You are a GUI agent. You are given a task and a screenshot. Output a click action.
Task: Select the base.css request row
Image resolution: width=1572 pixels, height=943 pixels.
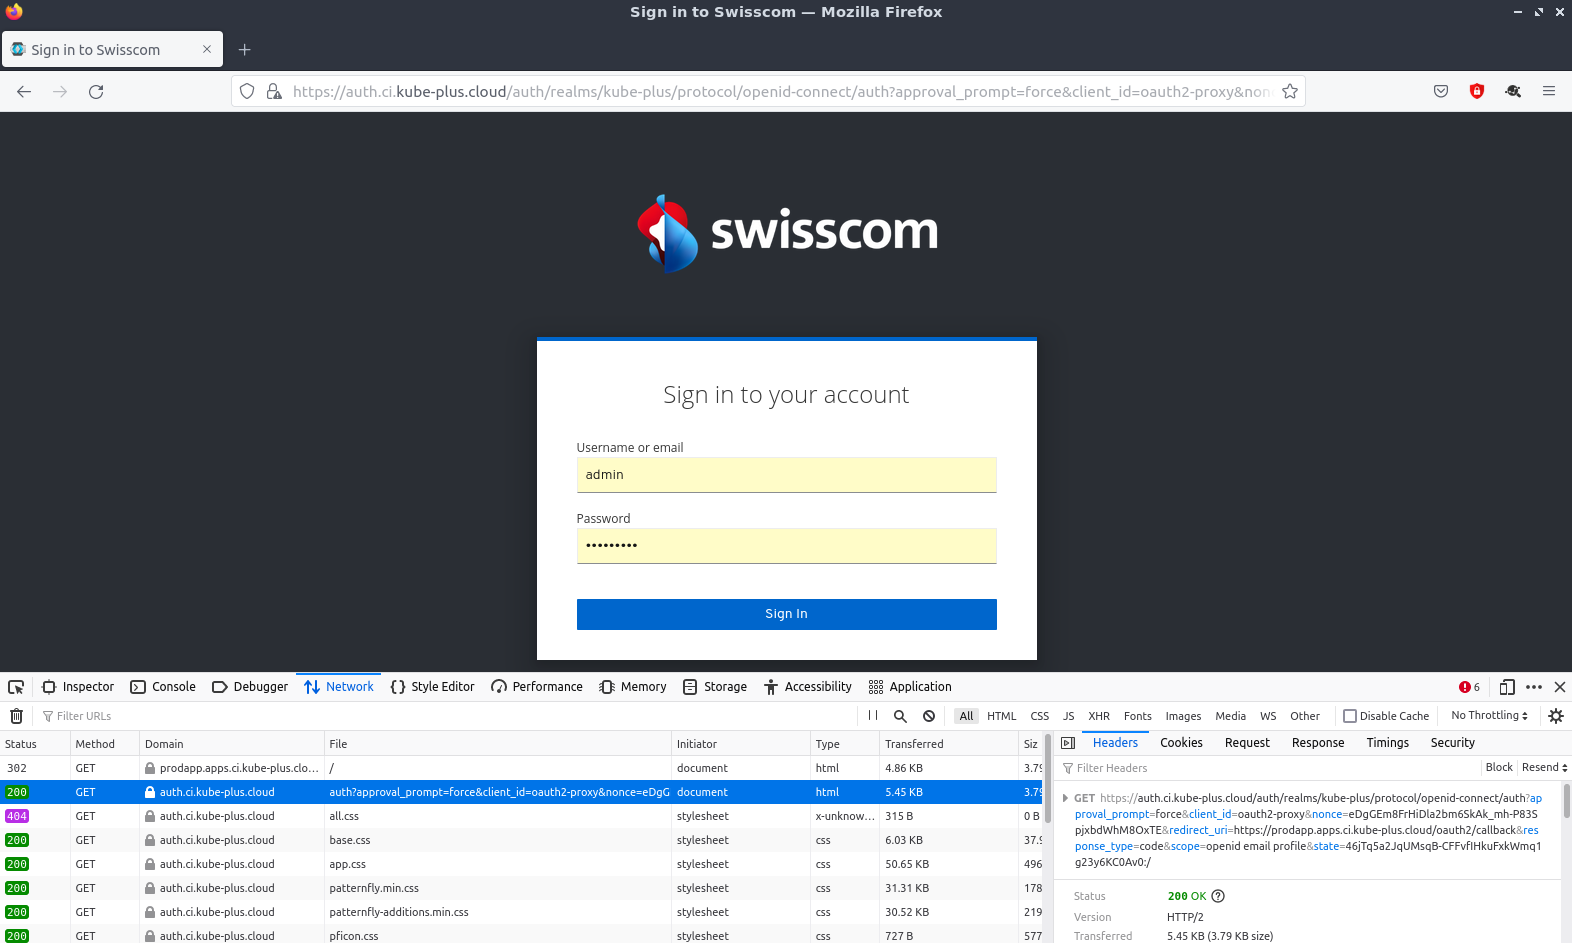point(521,840)
